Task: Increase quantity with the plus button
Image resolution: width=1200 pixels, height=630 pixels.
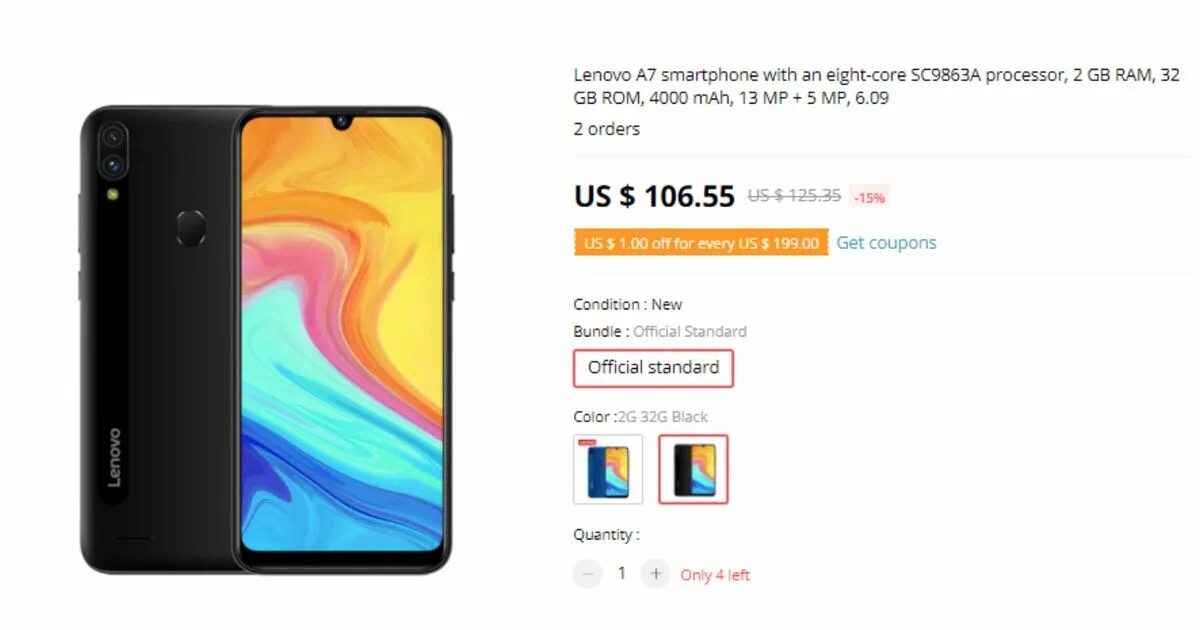Action: point(655,574)
